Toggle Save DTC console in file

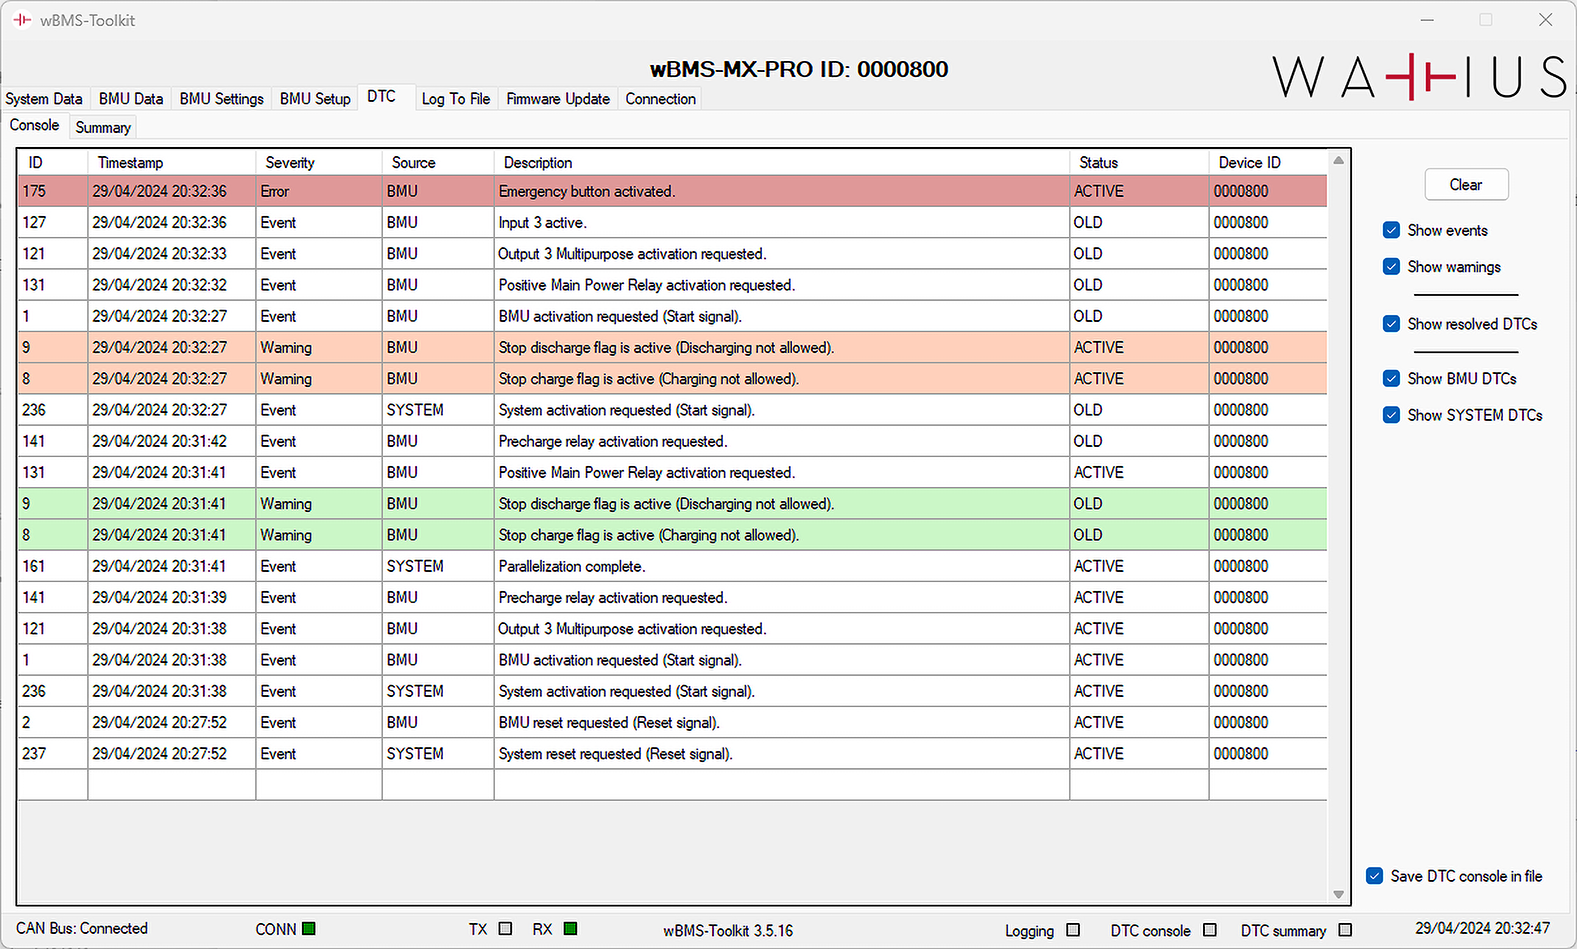[1375, 876]
